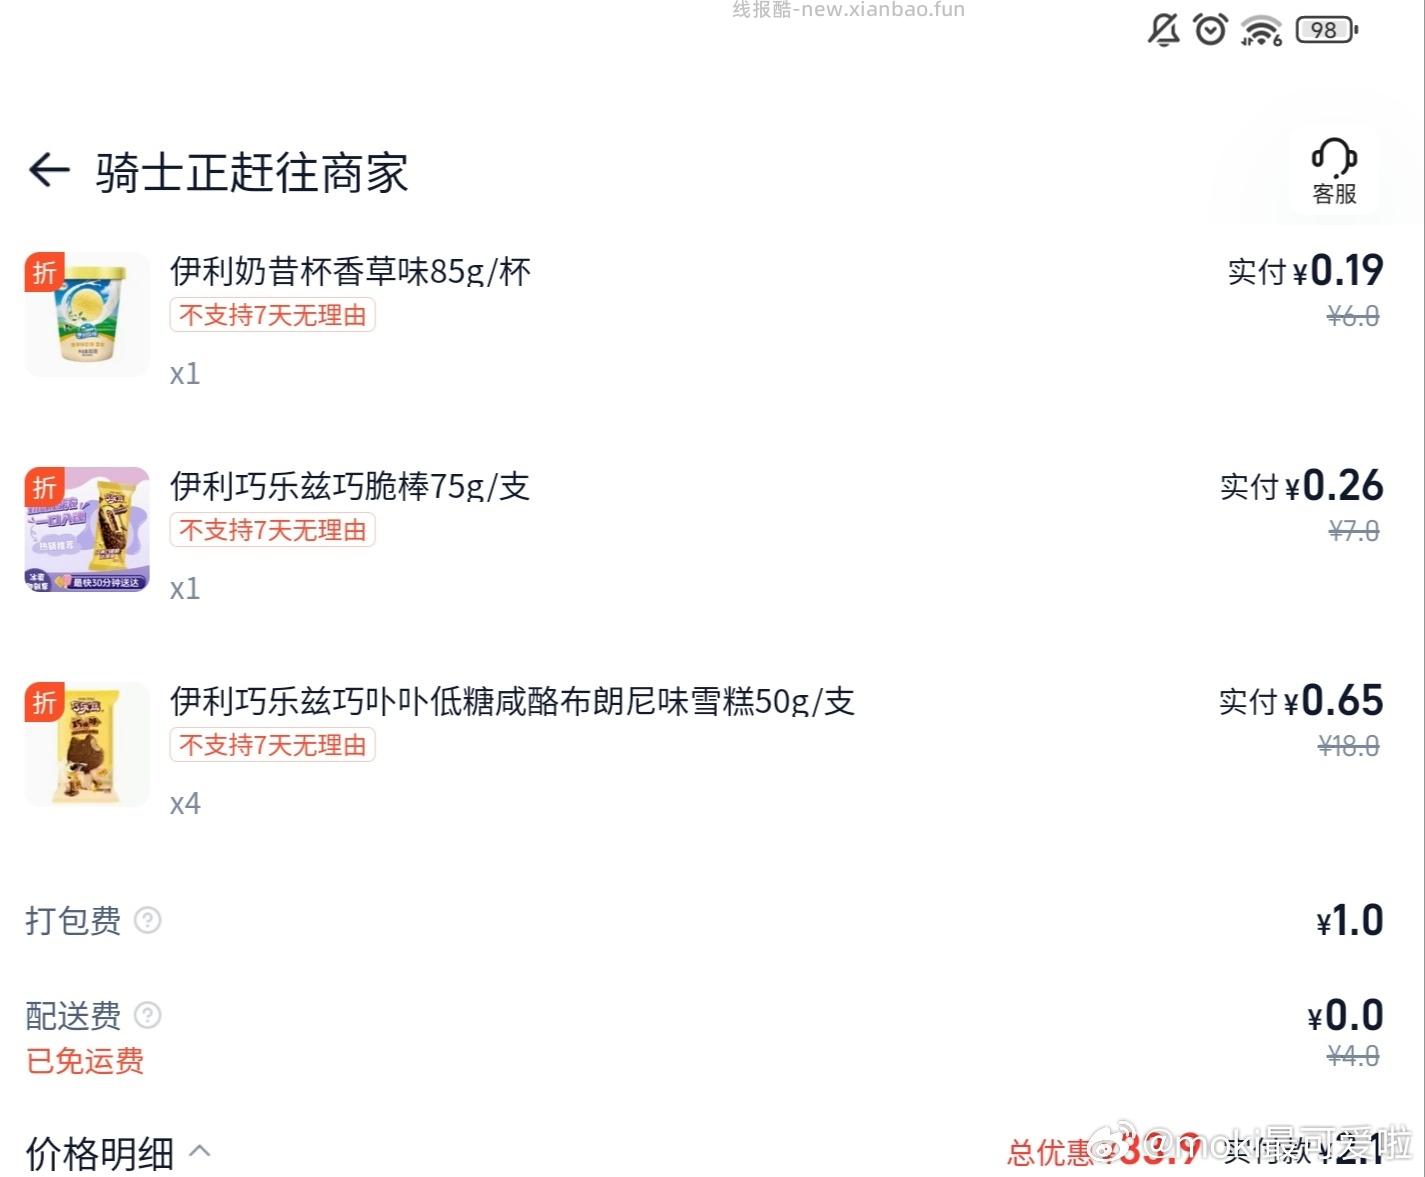
Task: Open the 打包费 help question mark
Action: (x=147, y=921)
